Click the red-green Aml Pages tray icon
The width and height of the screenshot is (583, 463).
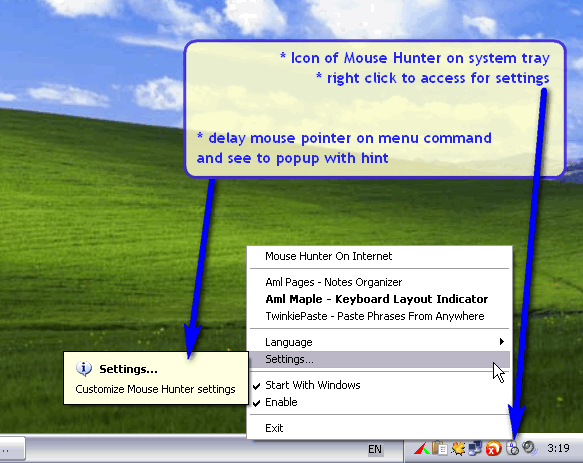pyautogui.click(x=422, y=448)
